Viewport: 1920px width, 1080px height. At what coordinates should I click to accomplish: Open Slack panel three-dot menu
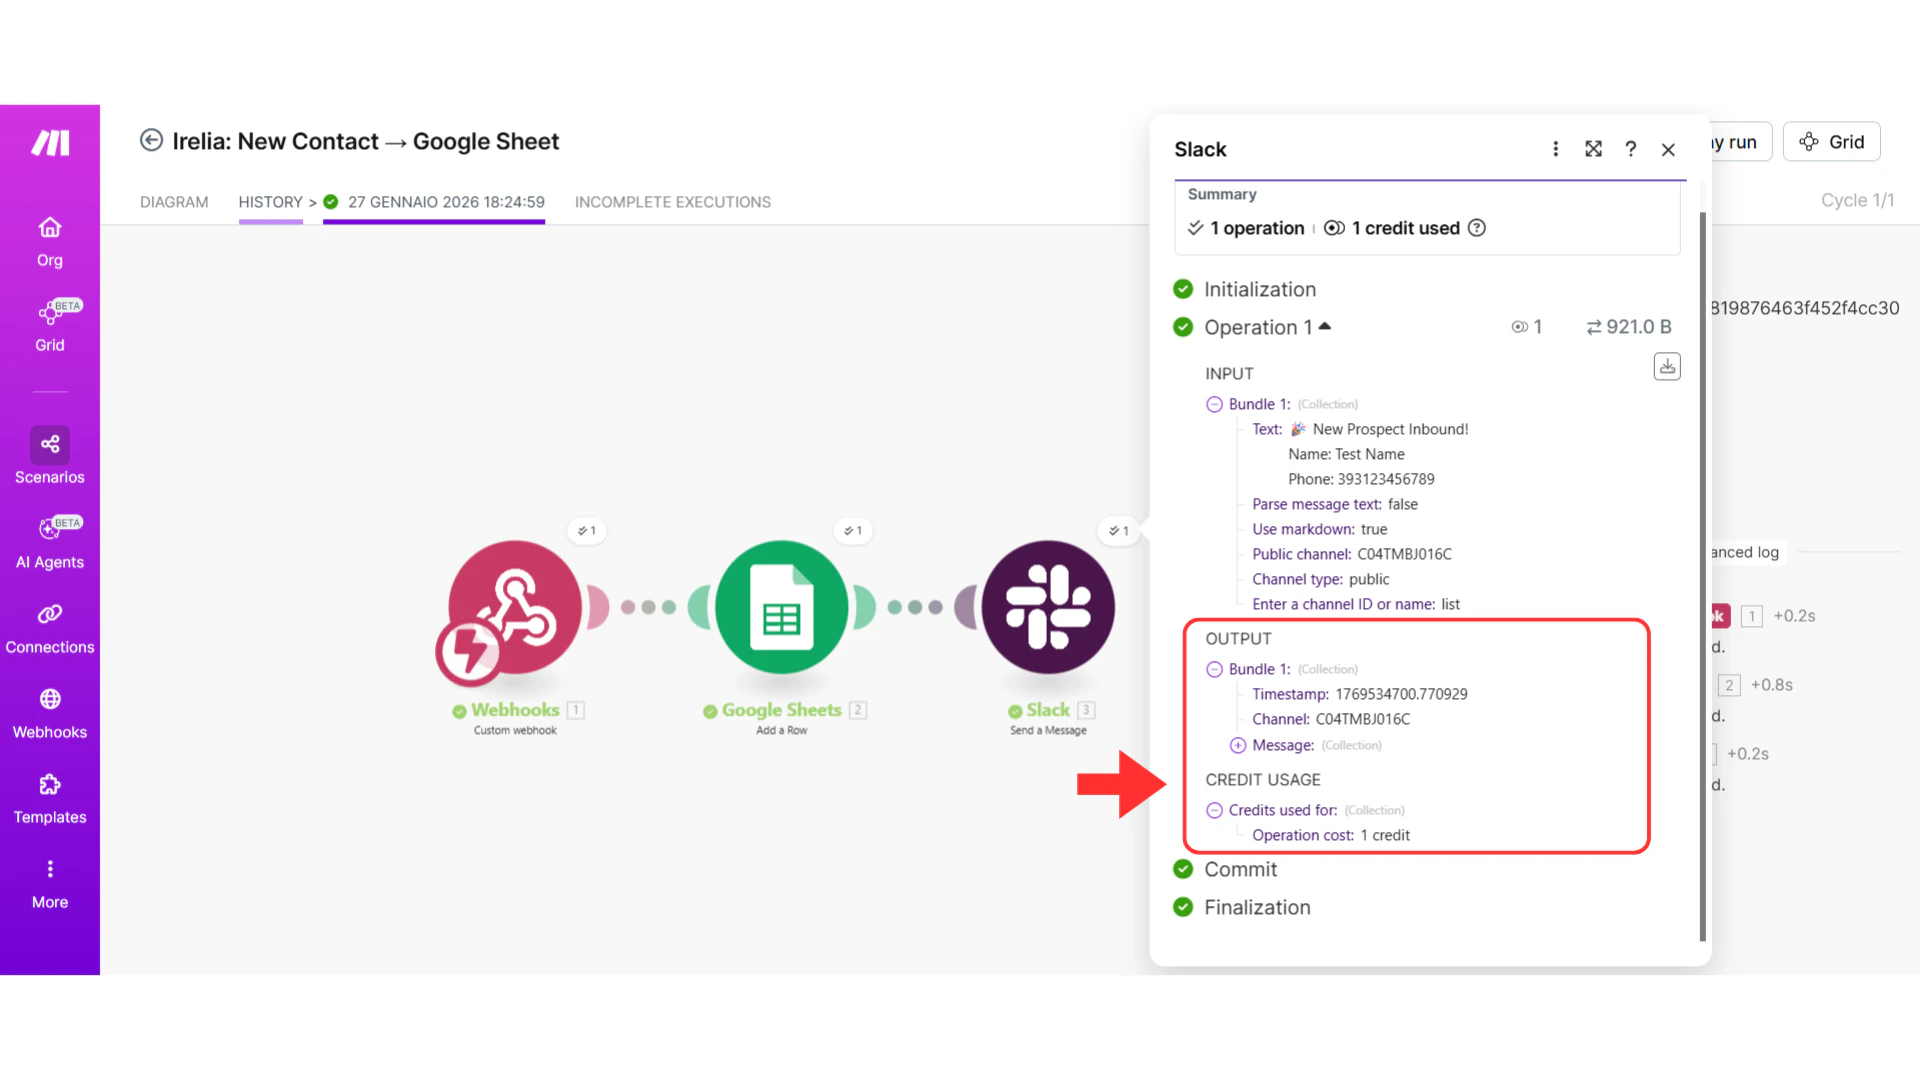coord(1555,149)
